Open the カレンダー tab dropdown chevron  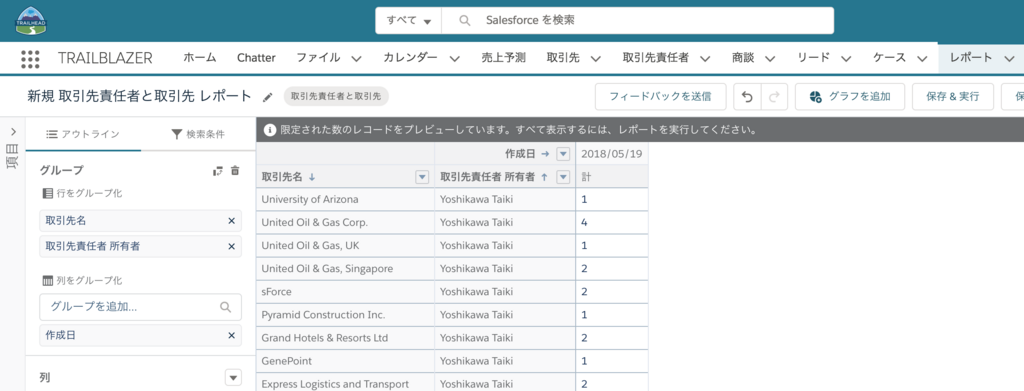click(455, 58)
